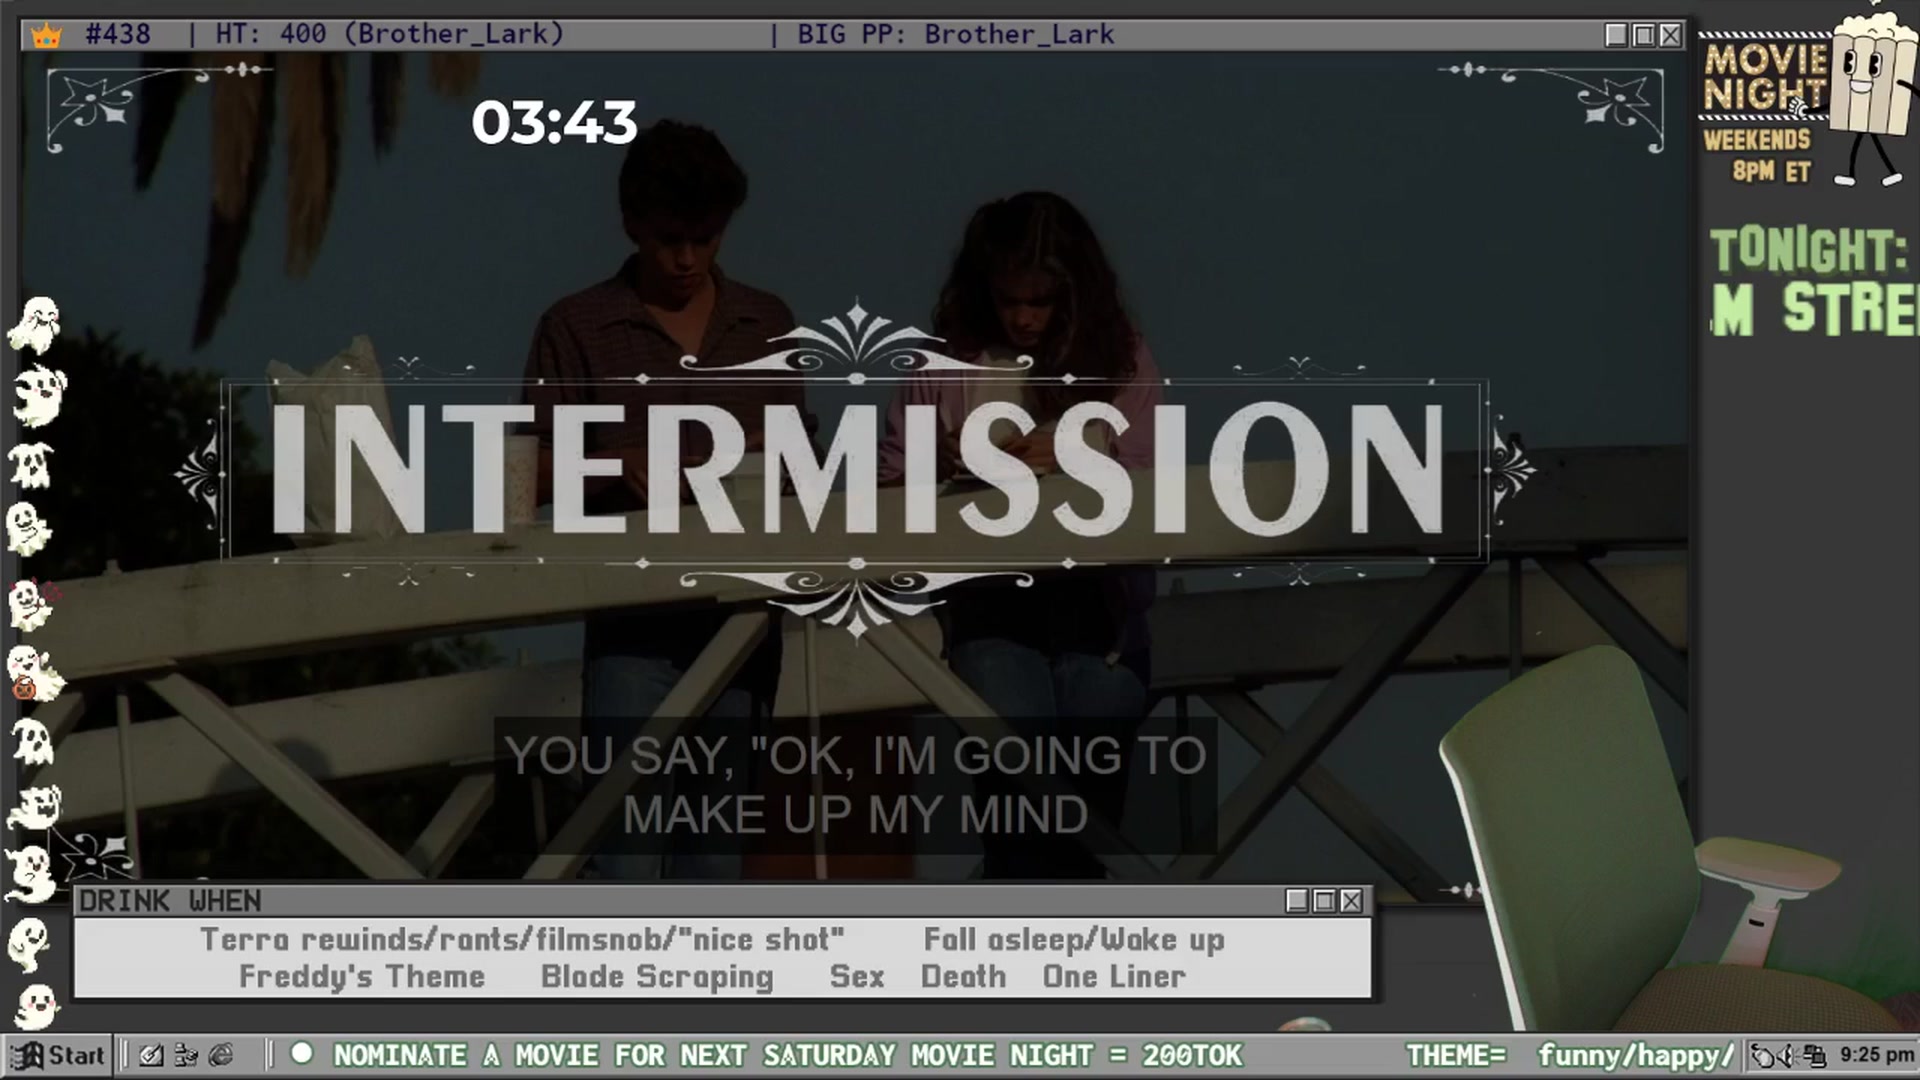Open the volume speaker tray icon
1920x1080 pixels.
pyautogui.click(x=1787, y=1056)
